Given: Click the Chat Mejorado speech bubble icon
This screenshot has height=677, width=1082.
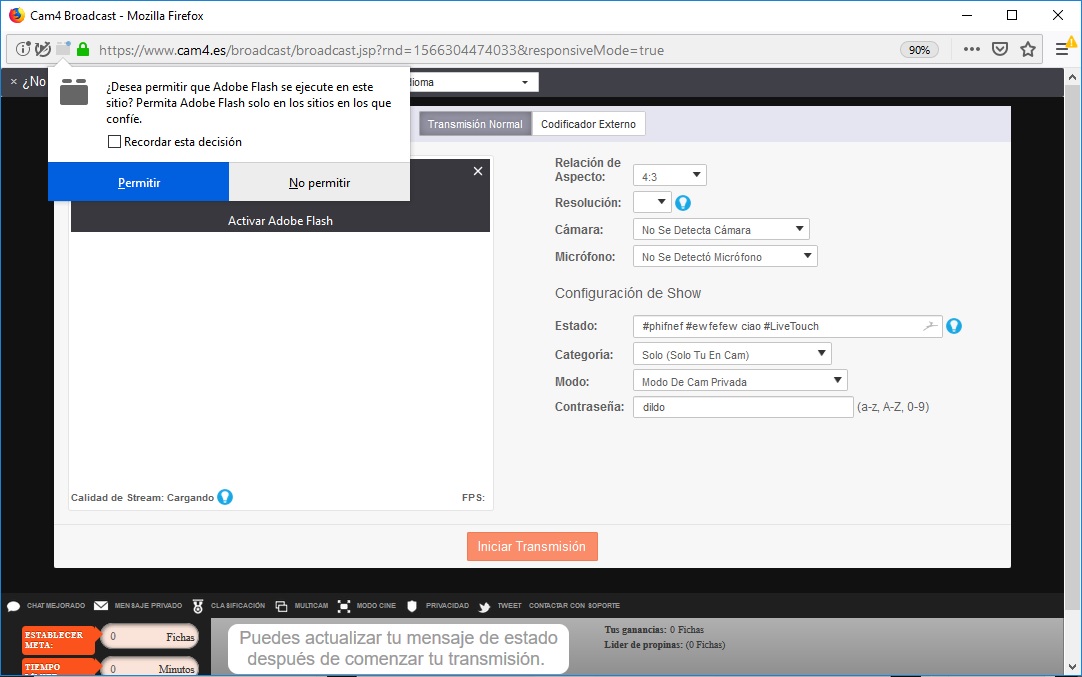Looking at the screenshot, I should point(14,606).
